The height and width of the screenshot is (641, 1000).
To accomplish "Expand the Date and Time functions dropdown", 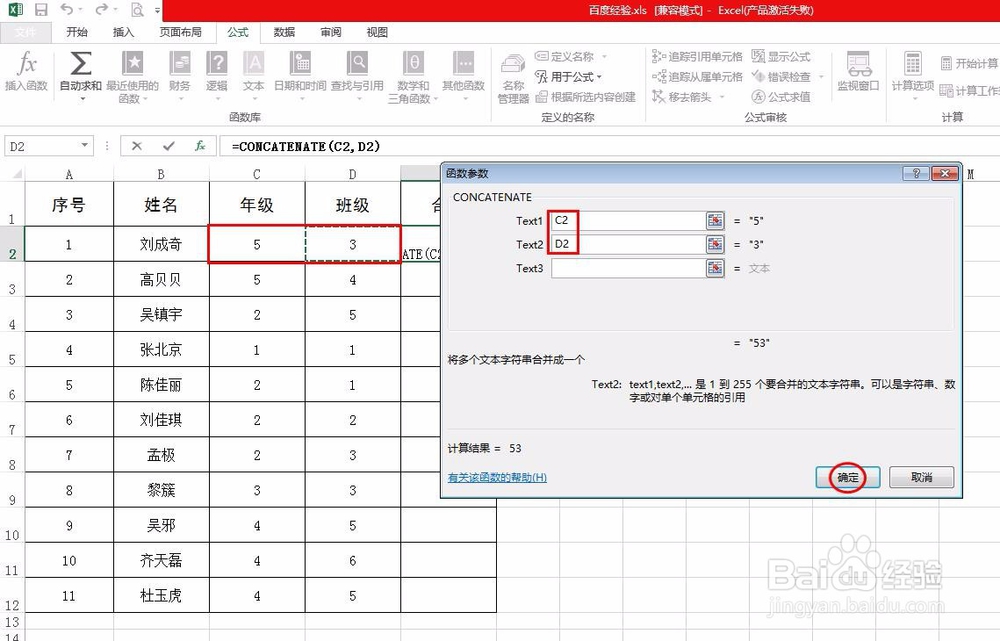I will (302, 97).
